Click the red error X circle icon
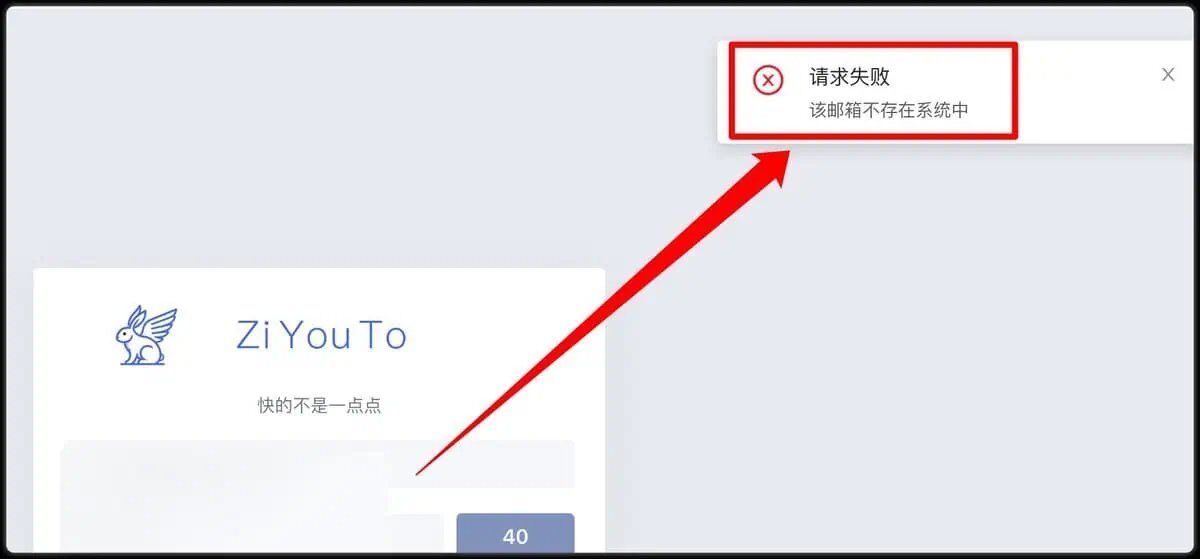 tap(768, 80)
